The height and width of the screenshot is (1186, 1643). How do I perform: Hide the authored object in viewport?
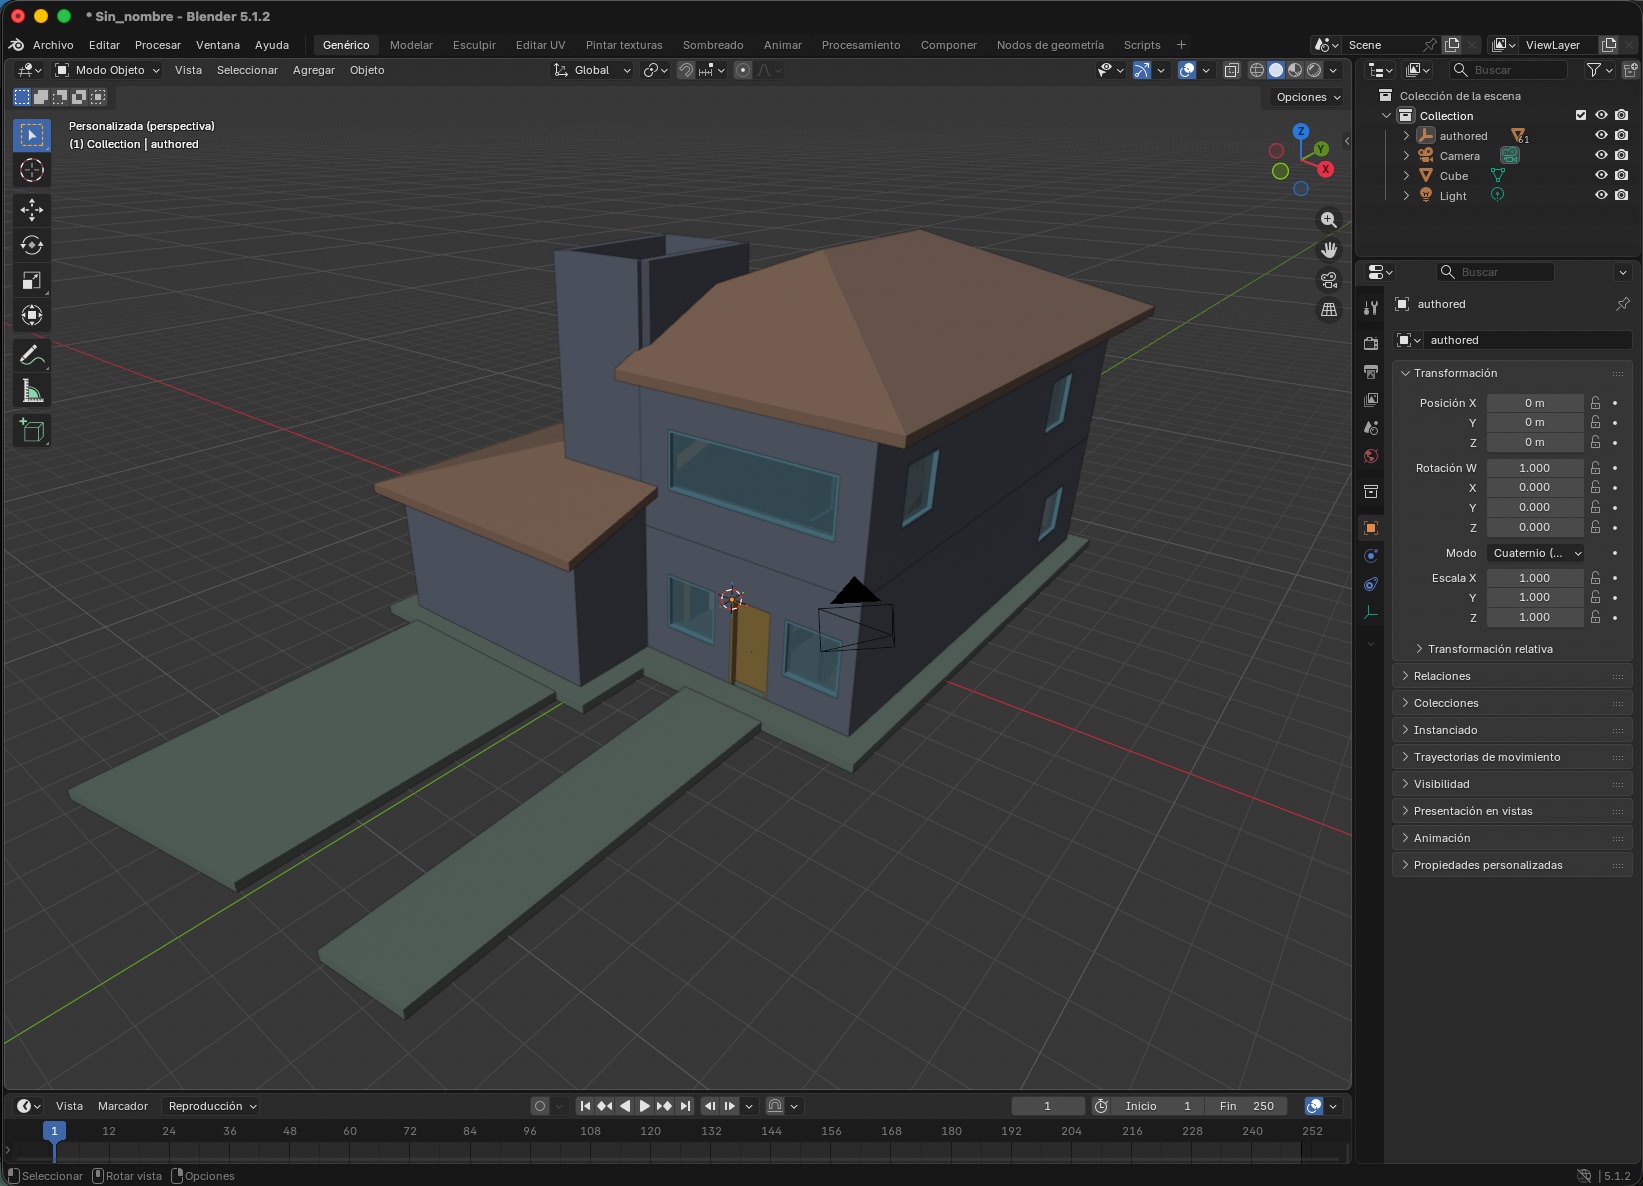click(1601, 136)
